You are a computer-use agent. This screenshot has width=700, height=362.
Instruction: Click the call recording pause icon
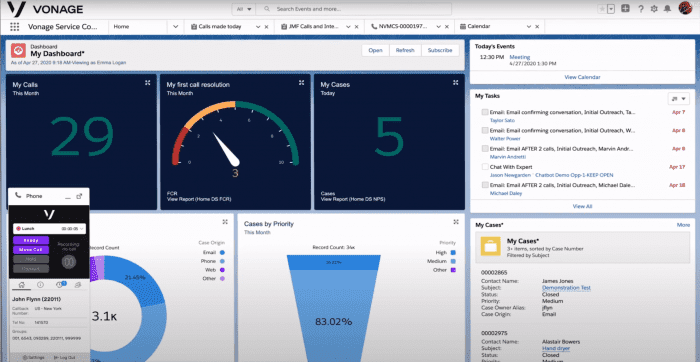[69, 262]
